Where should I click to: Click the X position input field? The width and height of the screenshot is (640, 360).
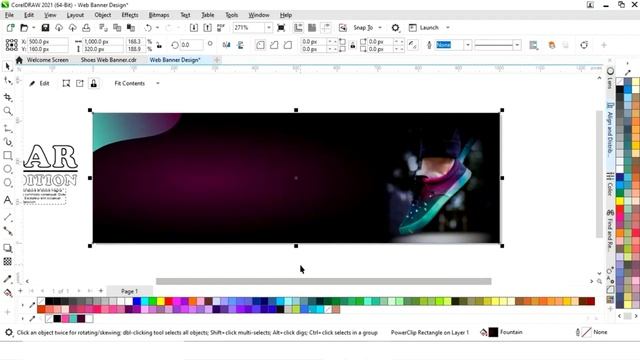tap(47, 42)
